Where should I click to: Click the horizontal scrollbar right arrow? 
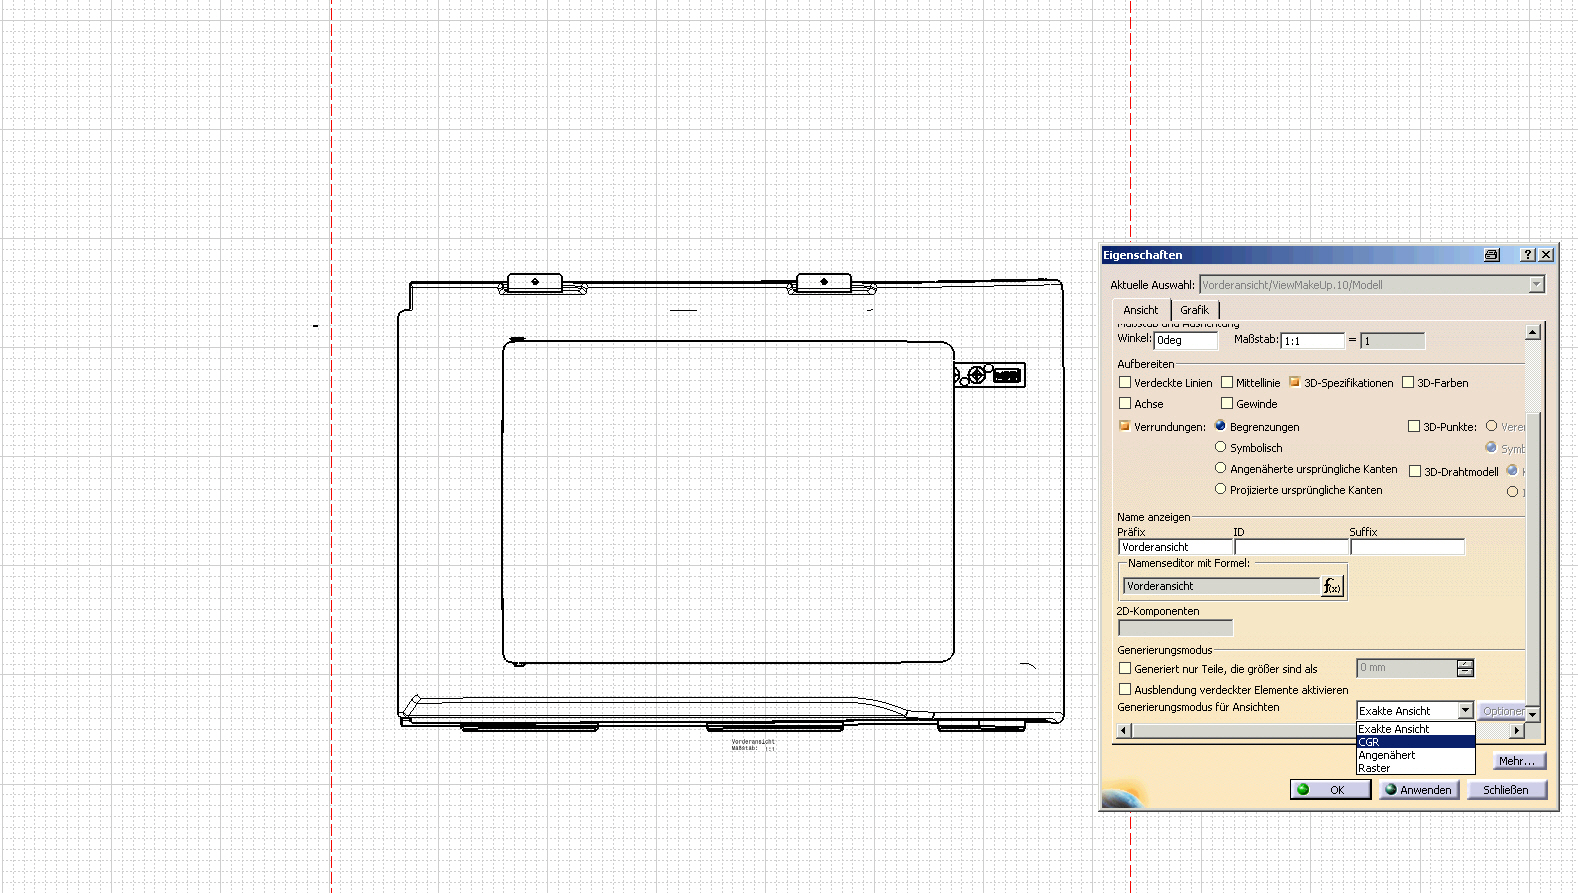pyautogui.click(x=1517, y=731)
